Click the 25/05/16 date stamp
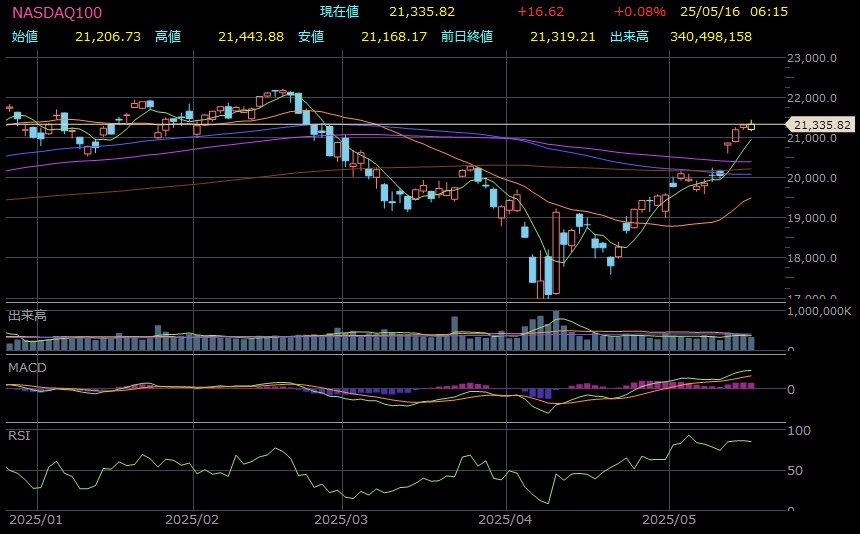Image resolution: width=860 pixels, height=534 pixels. 710,12
